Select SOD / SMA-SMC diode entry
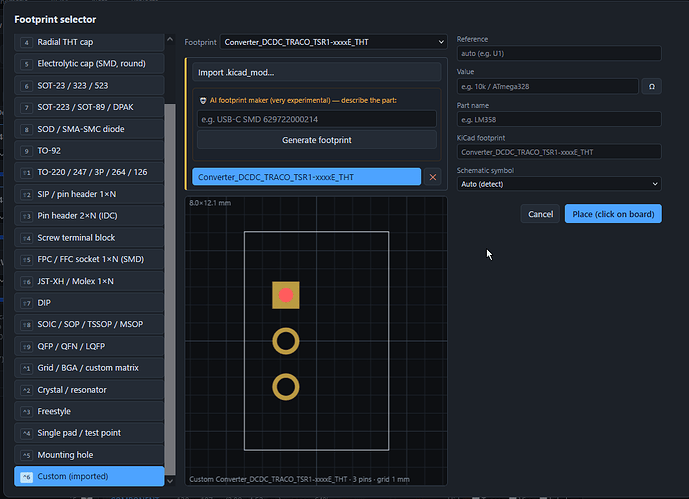689x499 pixels. (x=89, y=129)
